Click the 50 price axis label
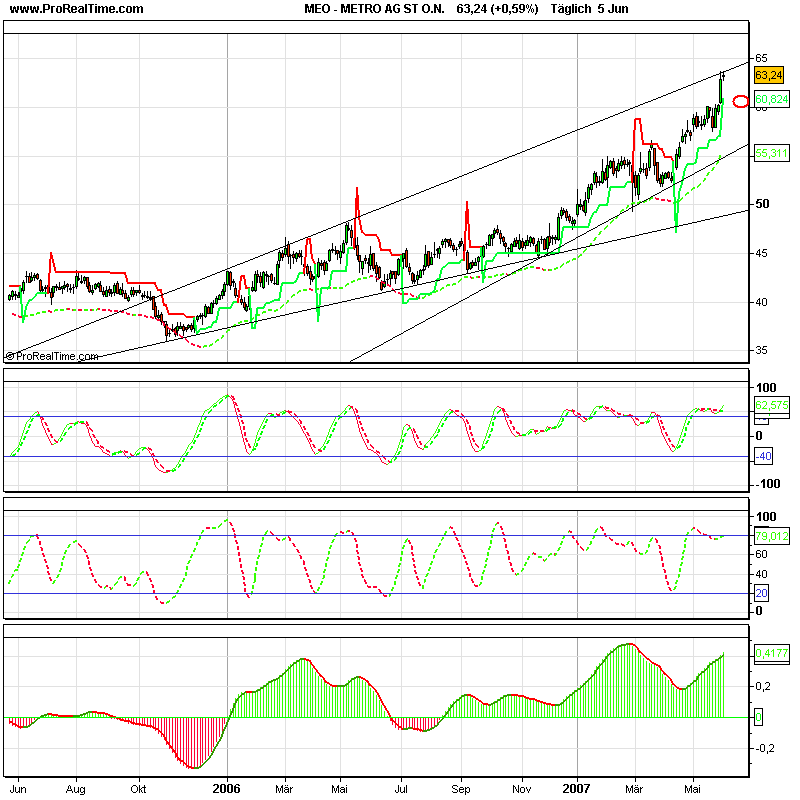Image resolution: width=800 pixels, height=800 pixels. pyautogui.click(x=762, y=204)
